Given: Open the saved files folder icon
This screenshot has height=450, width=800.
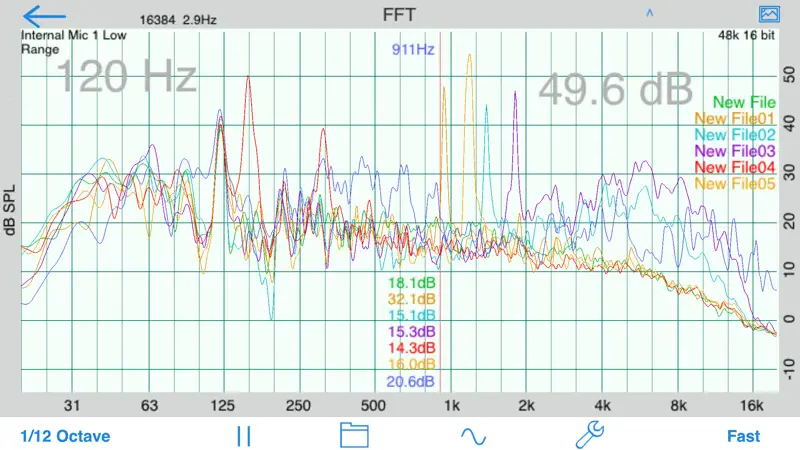Looking at the screenshot, I should click(x=354, y=435).
